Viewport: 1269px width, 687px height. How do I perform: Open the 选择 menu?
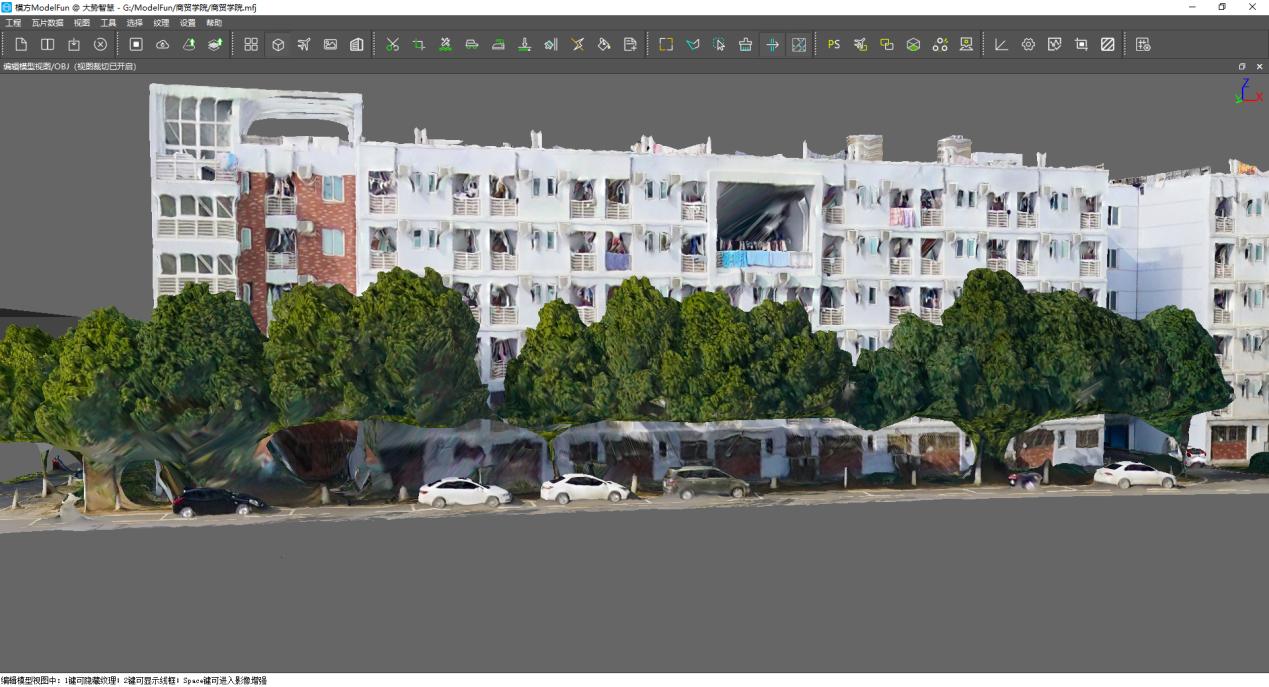coord(135,22)
